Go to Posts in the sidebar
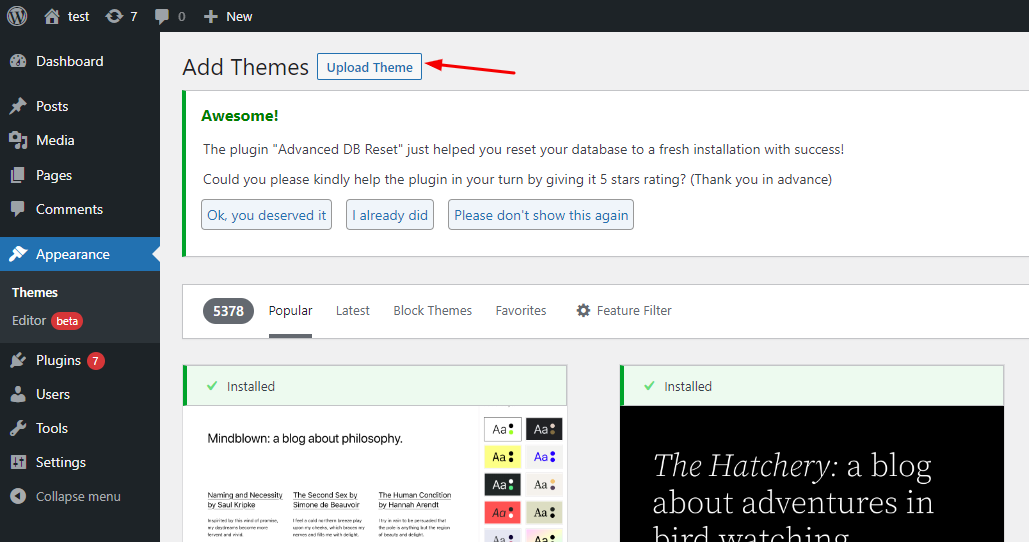This screenshot has height=542, width=1029. pyautogui.click(x=52, y=106)
